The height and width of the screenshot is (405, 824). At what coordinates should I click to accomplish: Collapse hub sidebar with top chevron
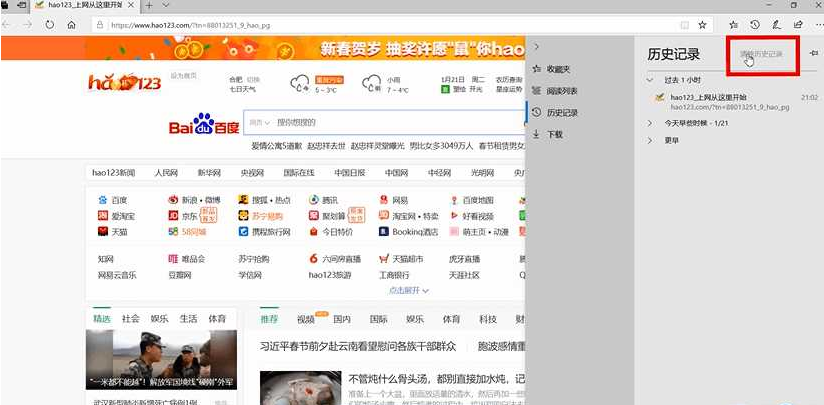point(536,47)
